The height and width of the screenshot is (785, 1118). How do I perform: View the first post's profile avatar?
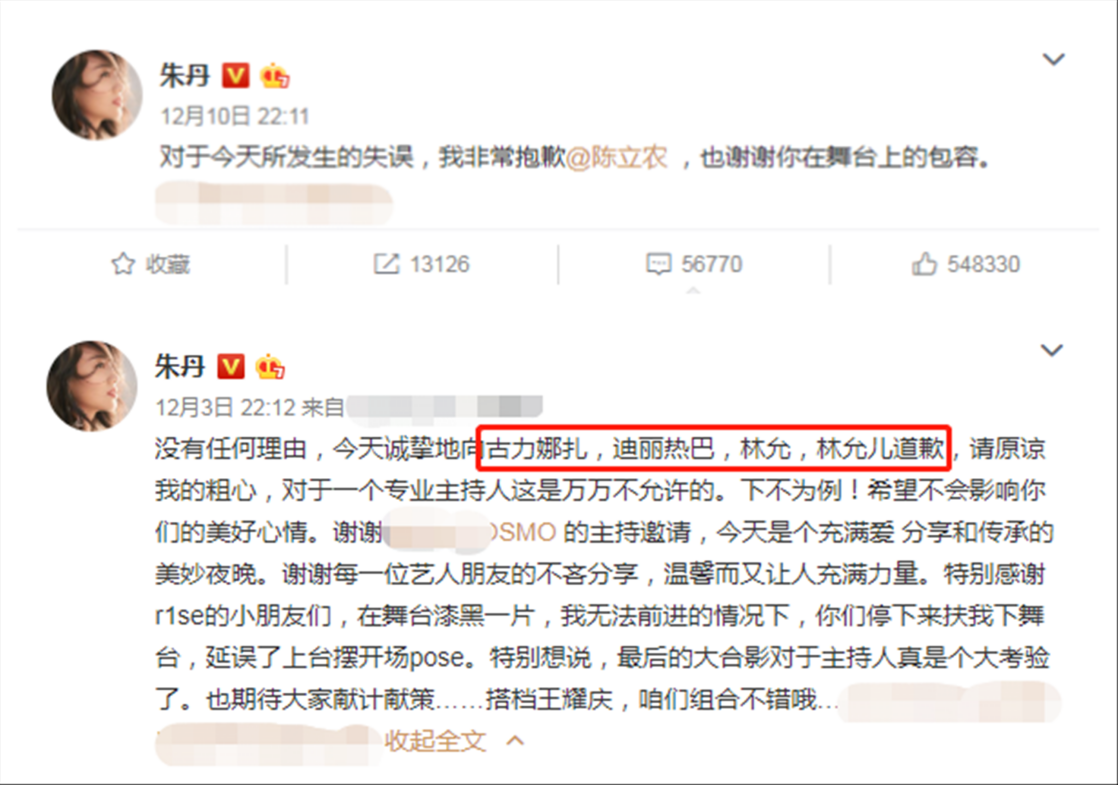pyautogui.click(x=97, y=95)
